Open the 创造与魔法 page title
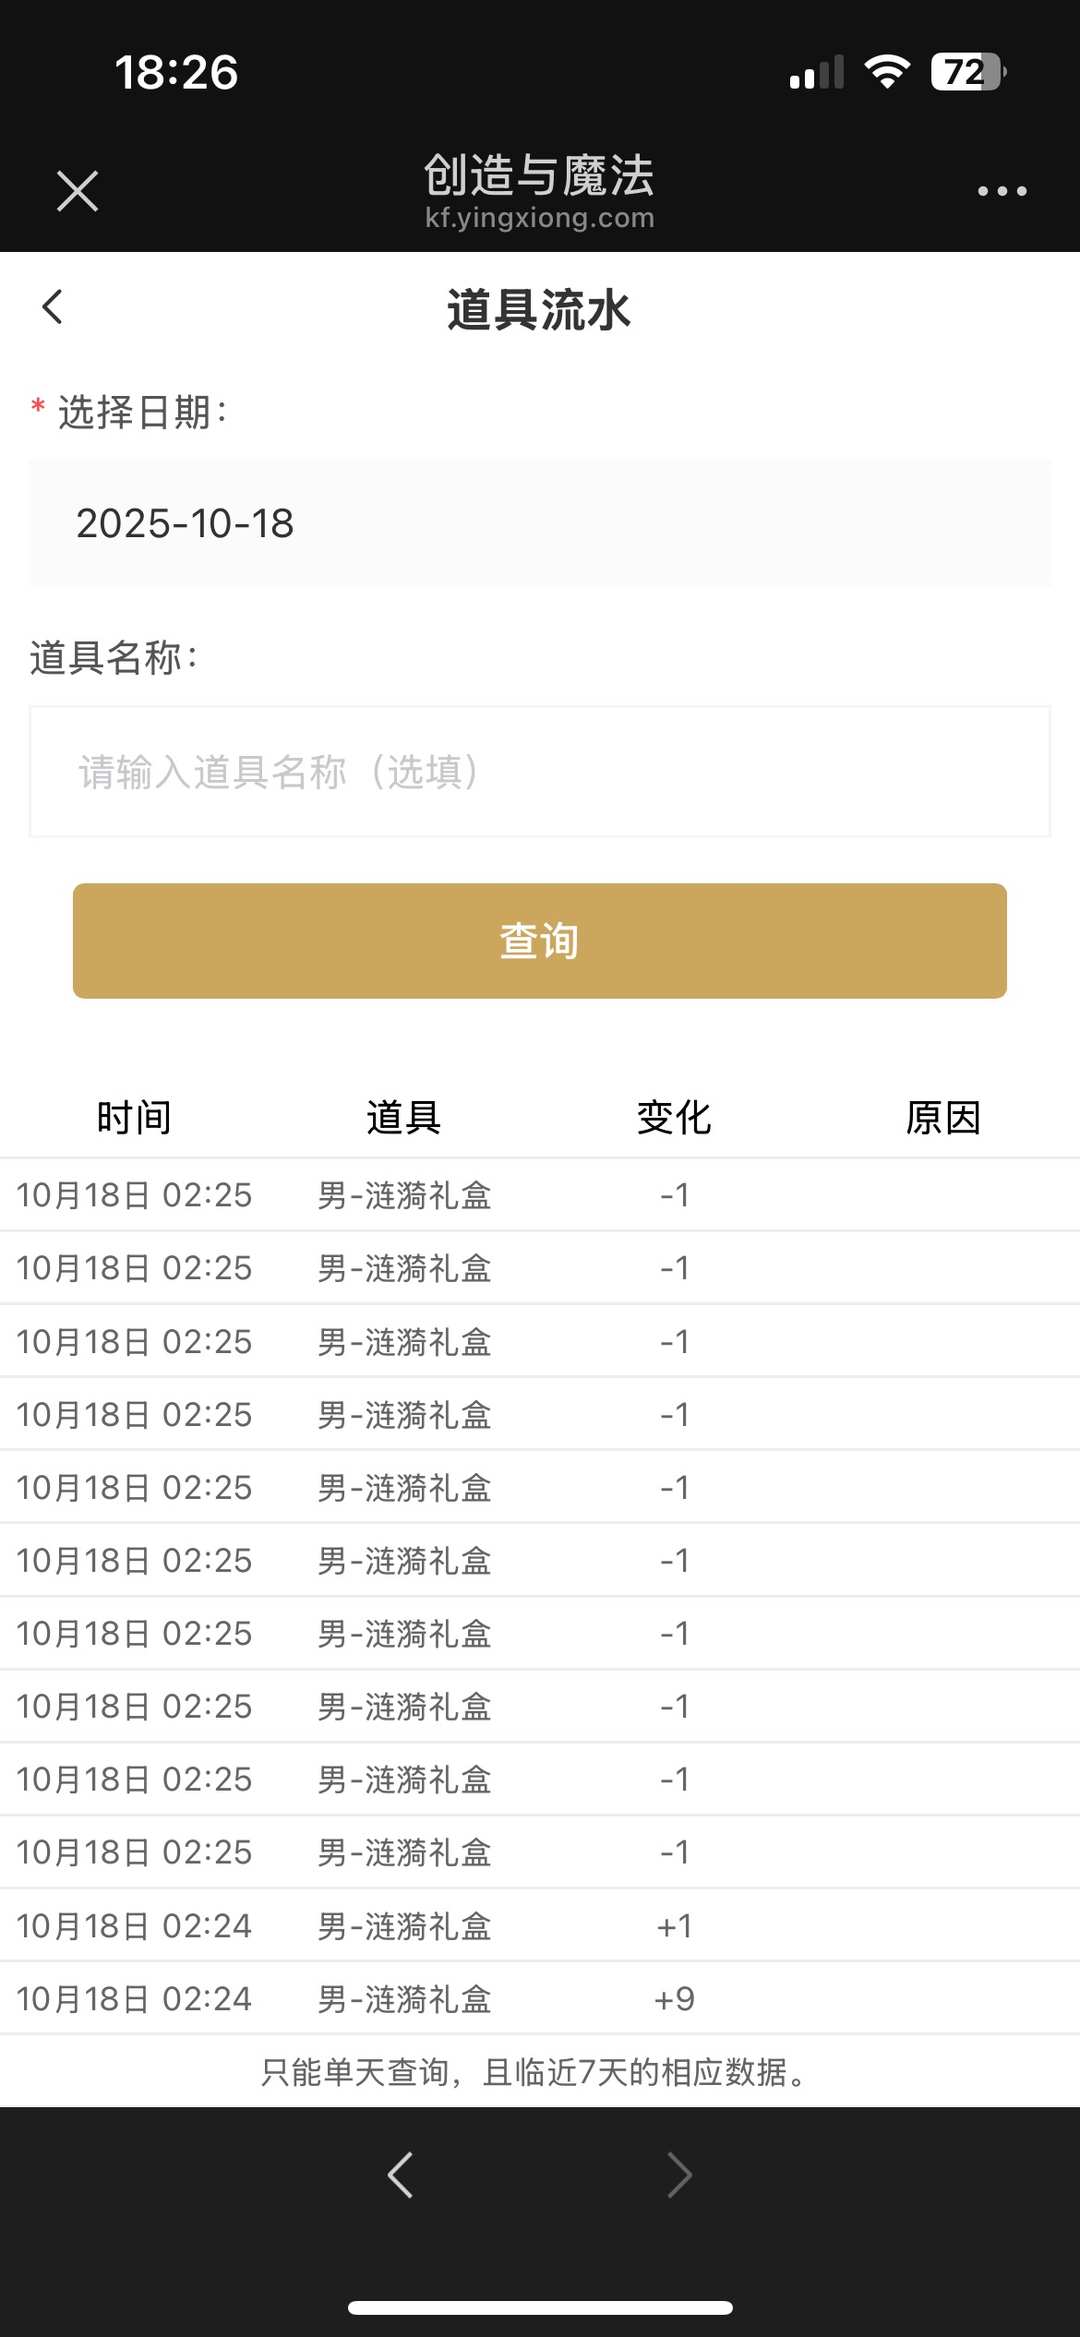Viewport: 1080px width, 2337px height. (540, 176)
